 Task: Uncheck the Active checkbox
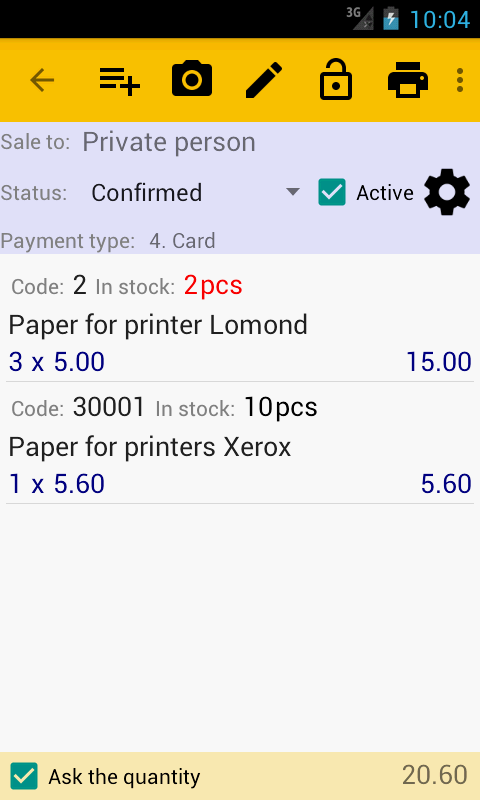click(332, 192)
